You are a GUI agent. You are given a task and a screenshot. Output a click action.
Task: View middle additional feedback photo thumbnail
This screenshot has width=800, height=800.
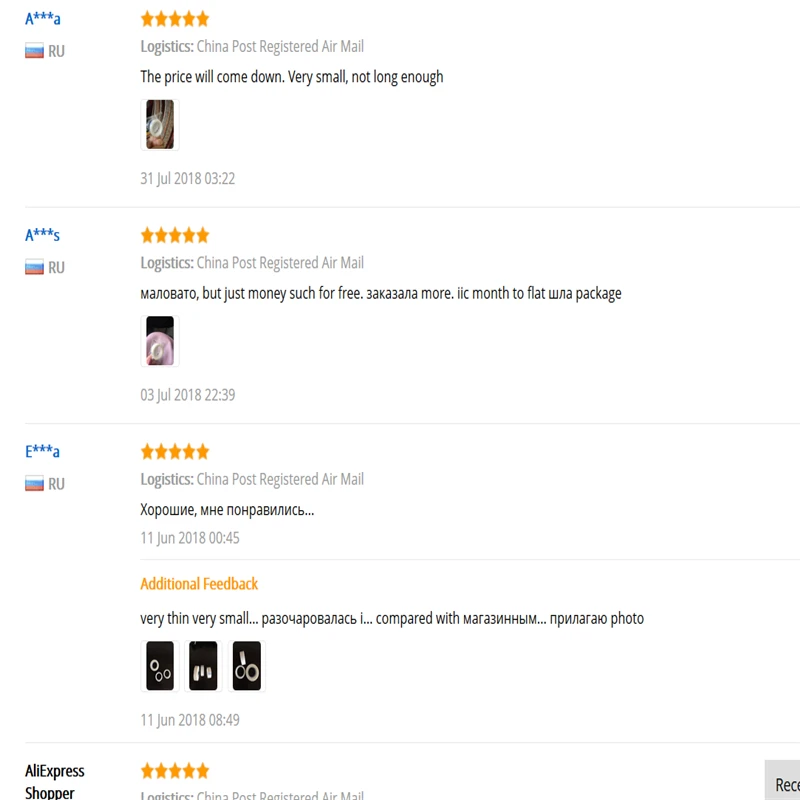tap(203, 666)
